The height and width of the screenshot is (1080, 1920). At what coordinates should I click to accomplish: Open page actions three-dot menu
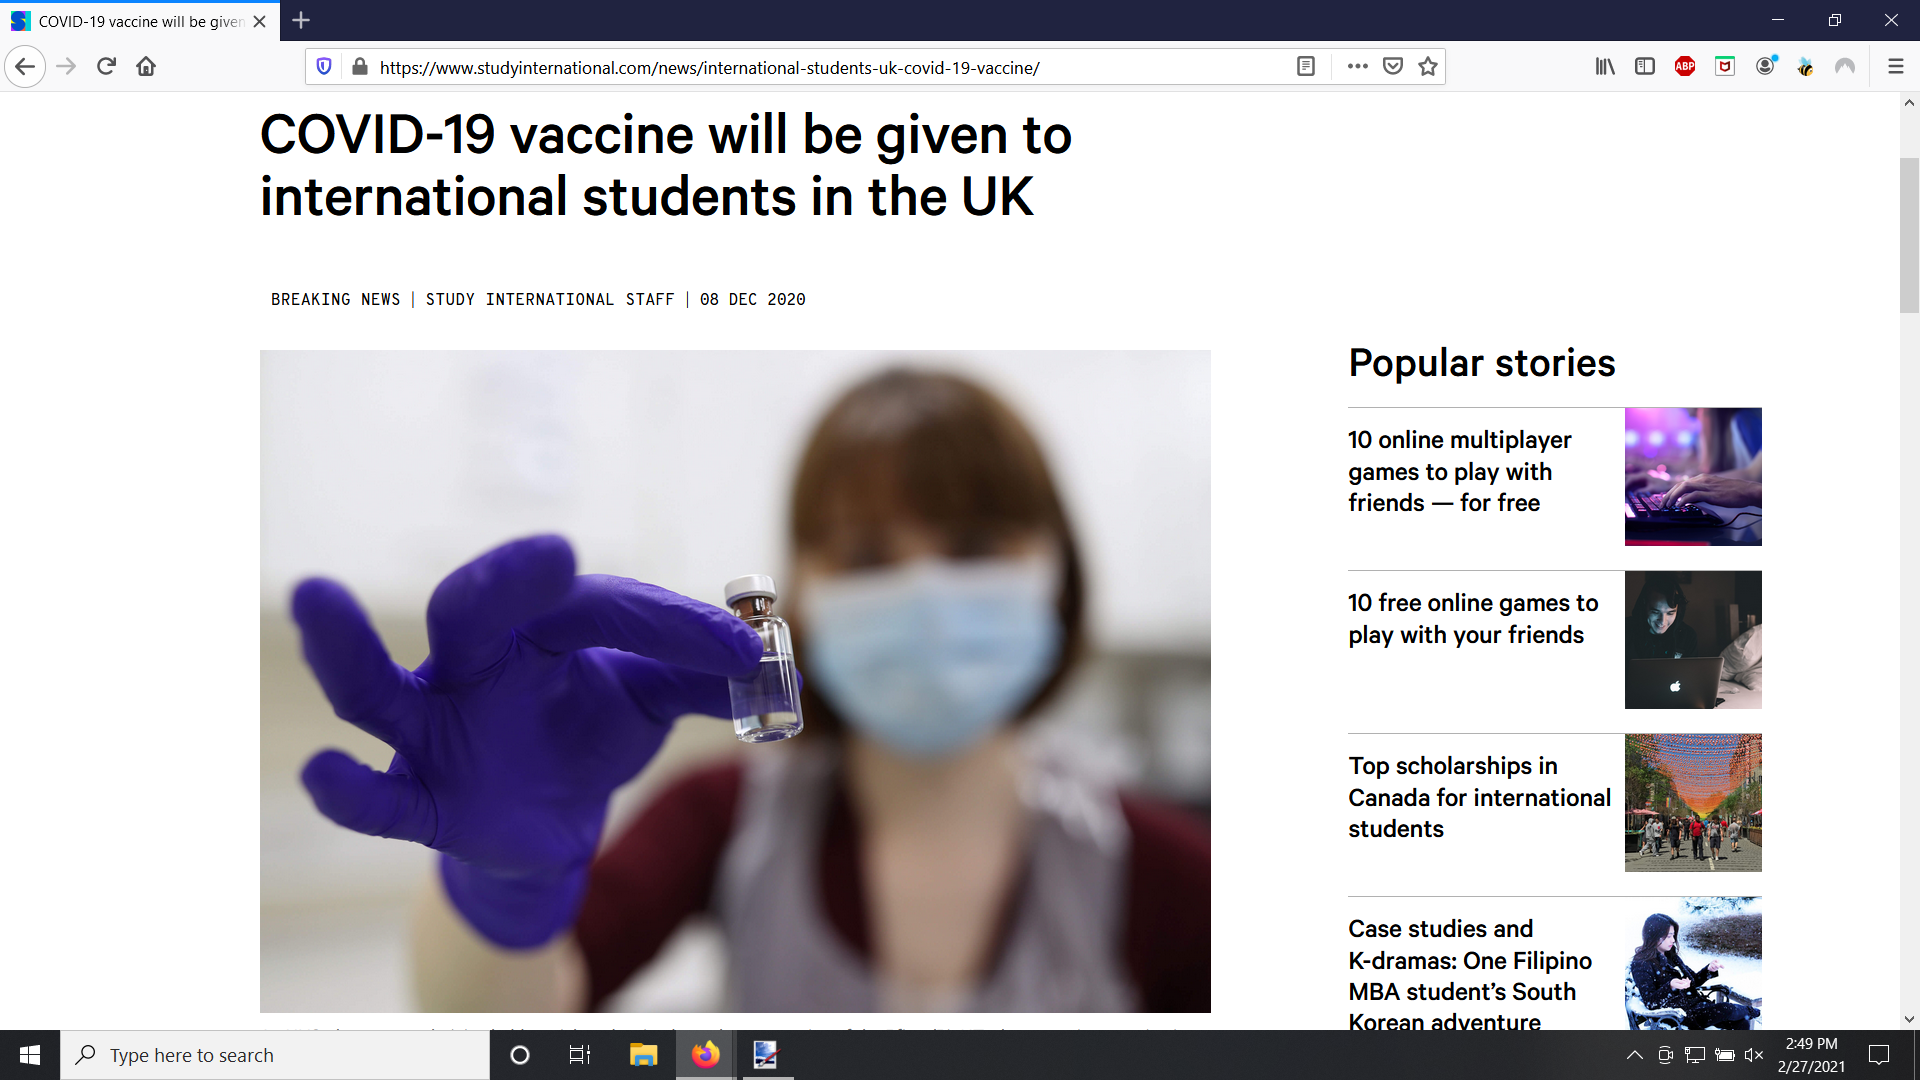click(x=1357, y=67)
